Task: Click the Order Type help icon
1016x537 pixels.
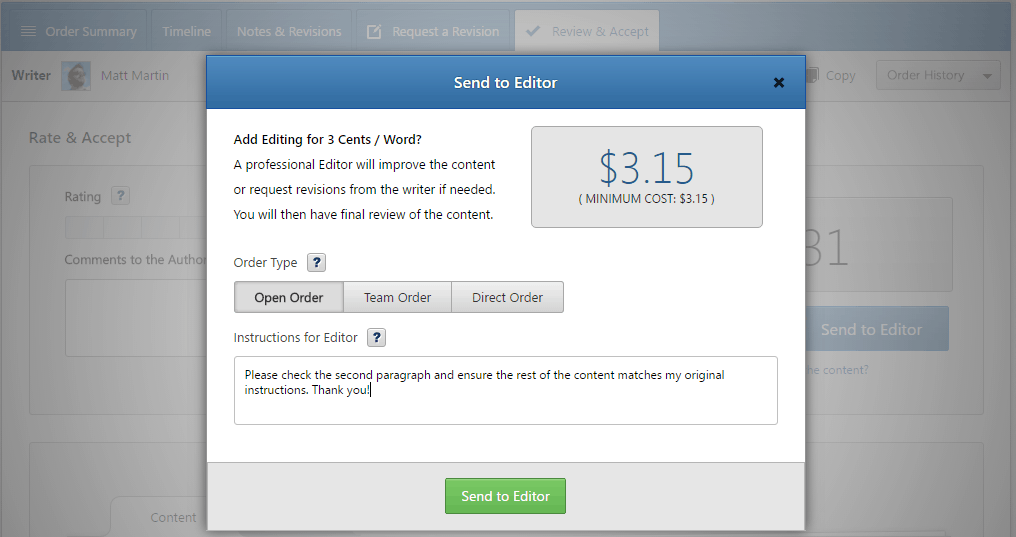Action: click(x=316, y=263)
